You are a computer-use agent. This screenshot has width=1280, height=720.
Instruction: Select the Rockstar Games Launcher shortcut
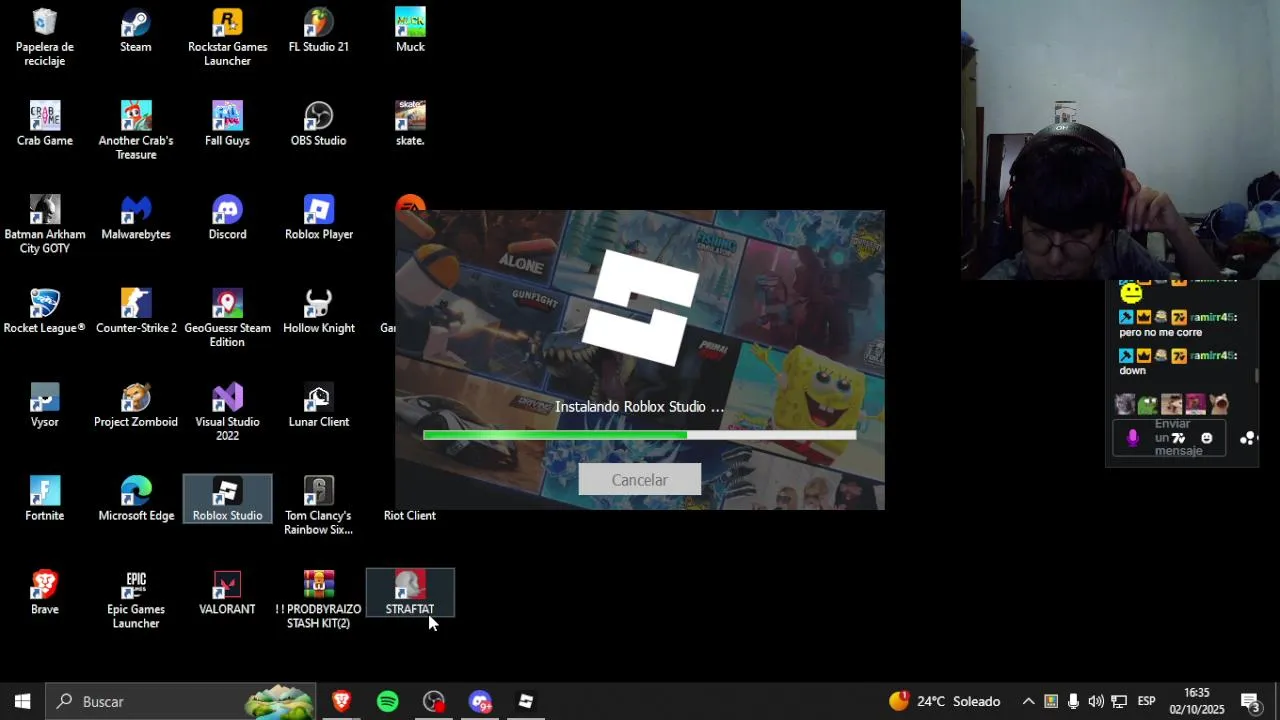(227, 37)
